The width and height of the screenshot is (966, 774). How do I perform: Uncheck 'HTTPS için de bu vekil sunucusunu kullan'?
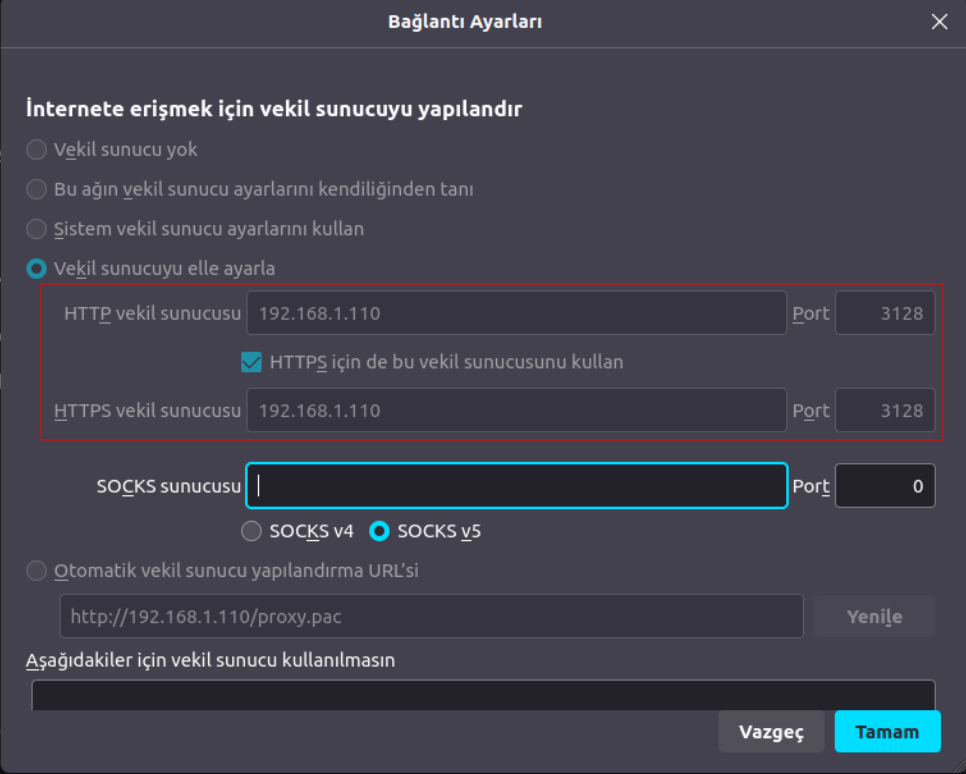(252, 362)
